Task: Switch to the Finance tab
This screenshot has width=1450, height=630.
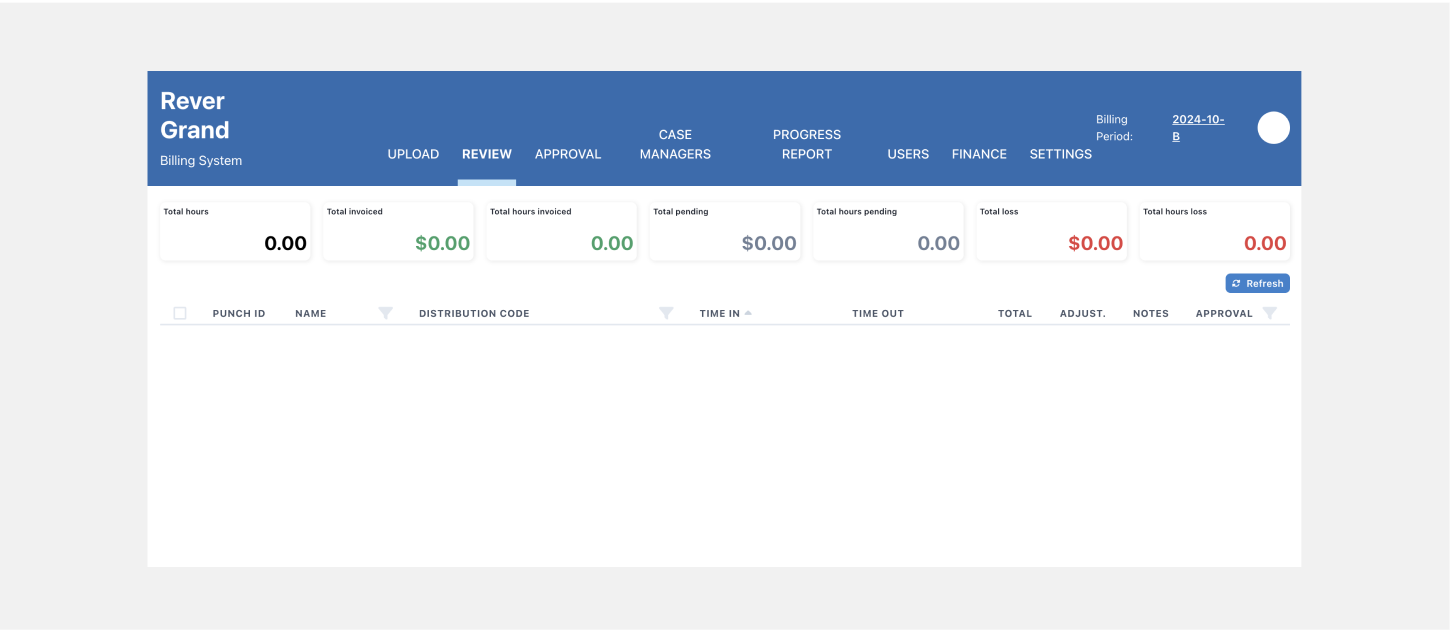Action: (979, 154)
